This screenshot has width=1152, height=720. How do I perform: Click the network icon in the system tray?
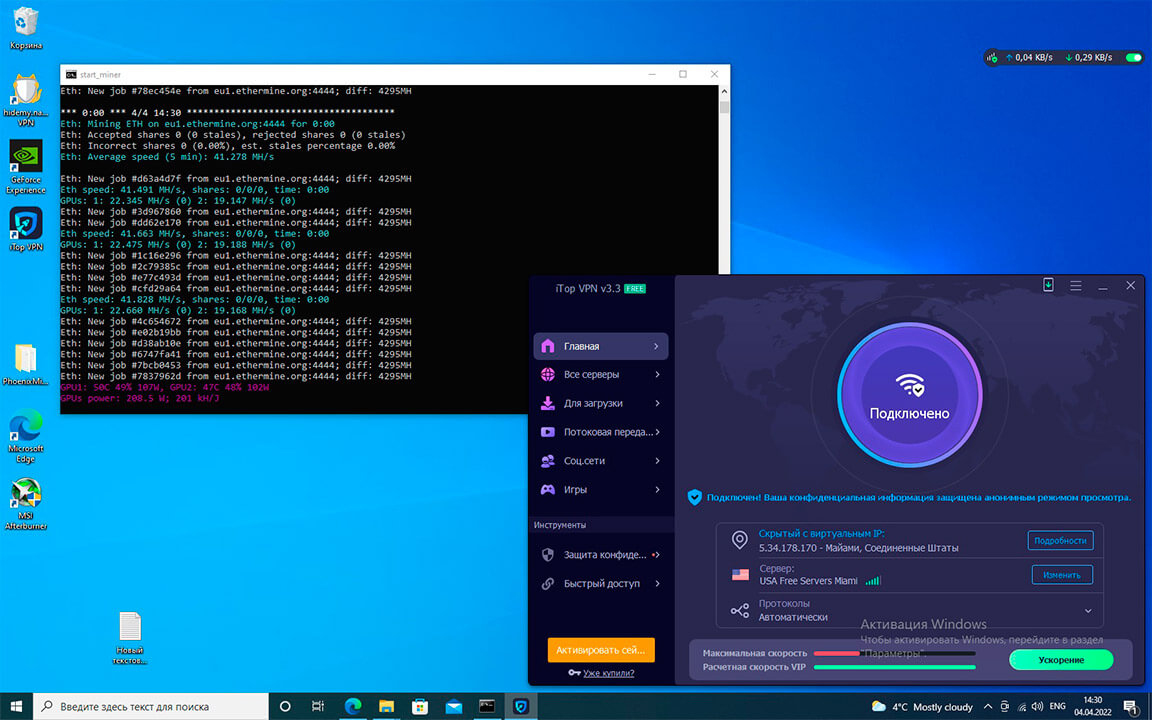(x=1021, y=707)
